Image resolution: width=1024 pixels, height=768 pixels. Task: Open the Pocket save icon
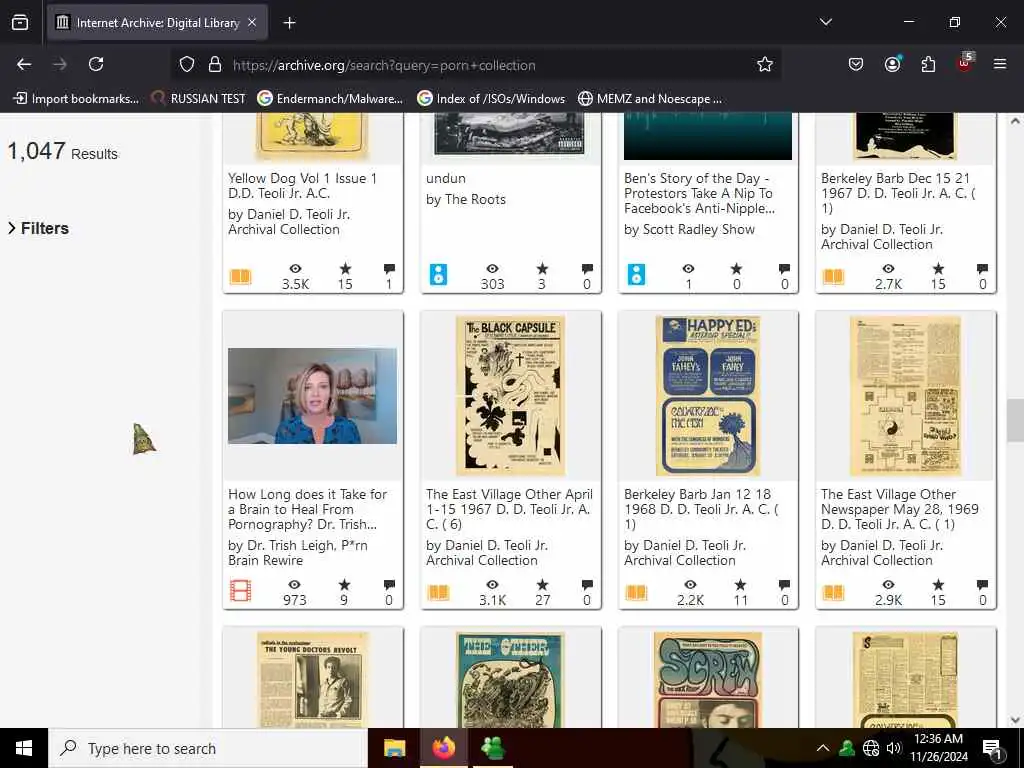856,64
